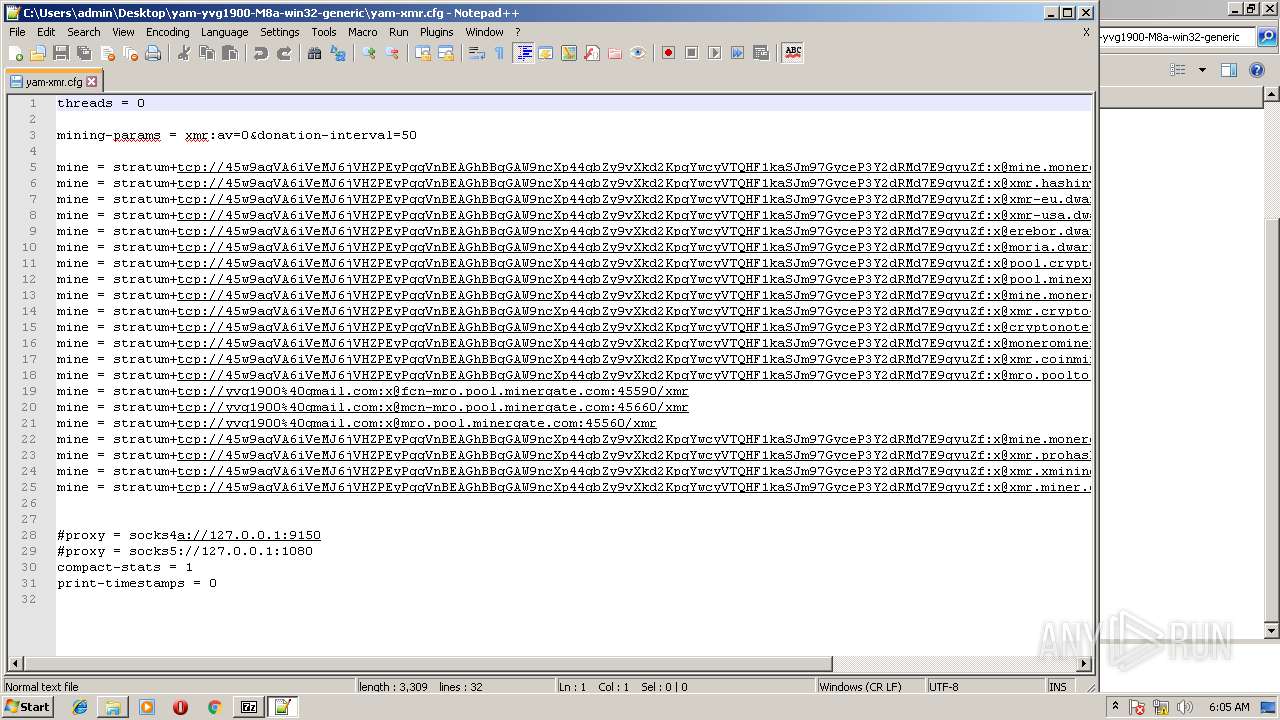1280x720 pixels.
Task: Open Explorer help question mark button
Action: pos(1257,70)
